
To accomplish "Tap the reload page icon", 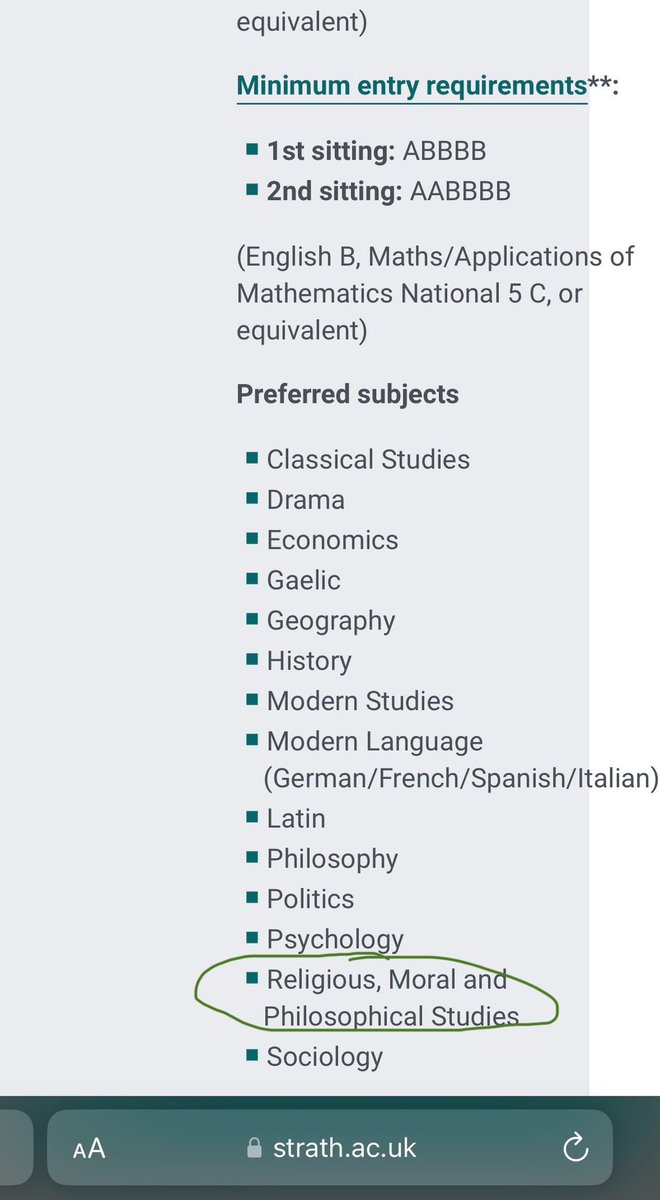I will (x=575, y=1148).
